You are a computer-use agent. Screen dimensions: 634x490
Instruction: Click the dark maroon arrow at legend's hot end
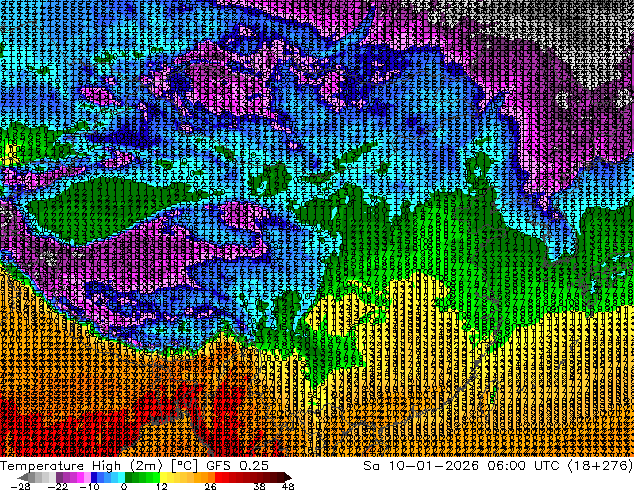pyautogui.click(x=287, y=477)
